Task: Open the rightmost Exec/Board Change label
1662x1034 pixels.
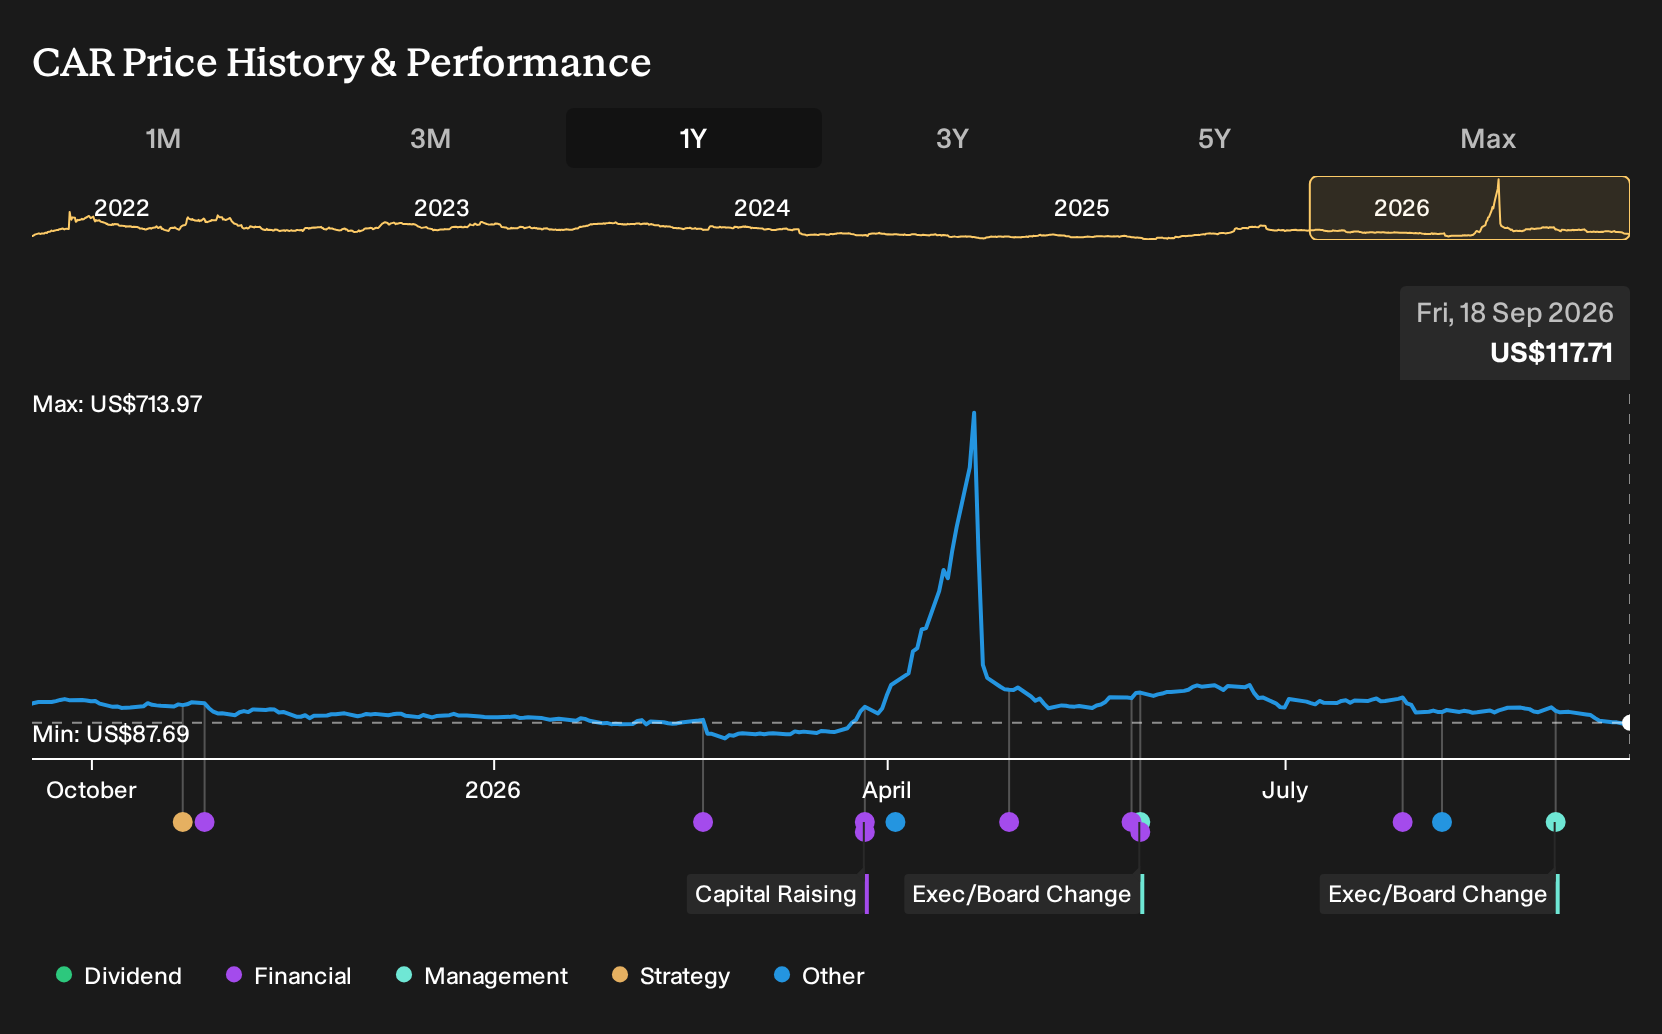Action: click(1440, 894)
